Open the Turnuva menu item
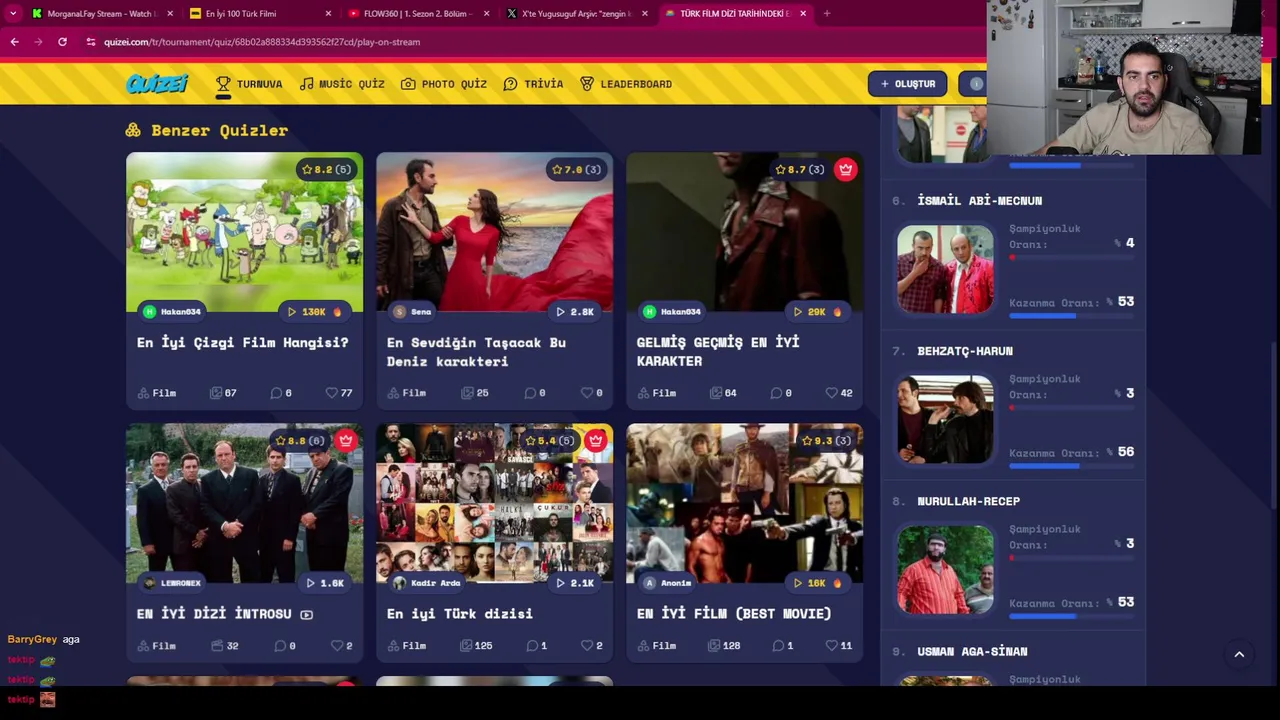The width and height of the screenshot is (1280, 720). (x=249, y=84)
